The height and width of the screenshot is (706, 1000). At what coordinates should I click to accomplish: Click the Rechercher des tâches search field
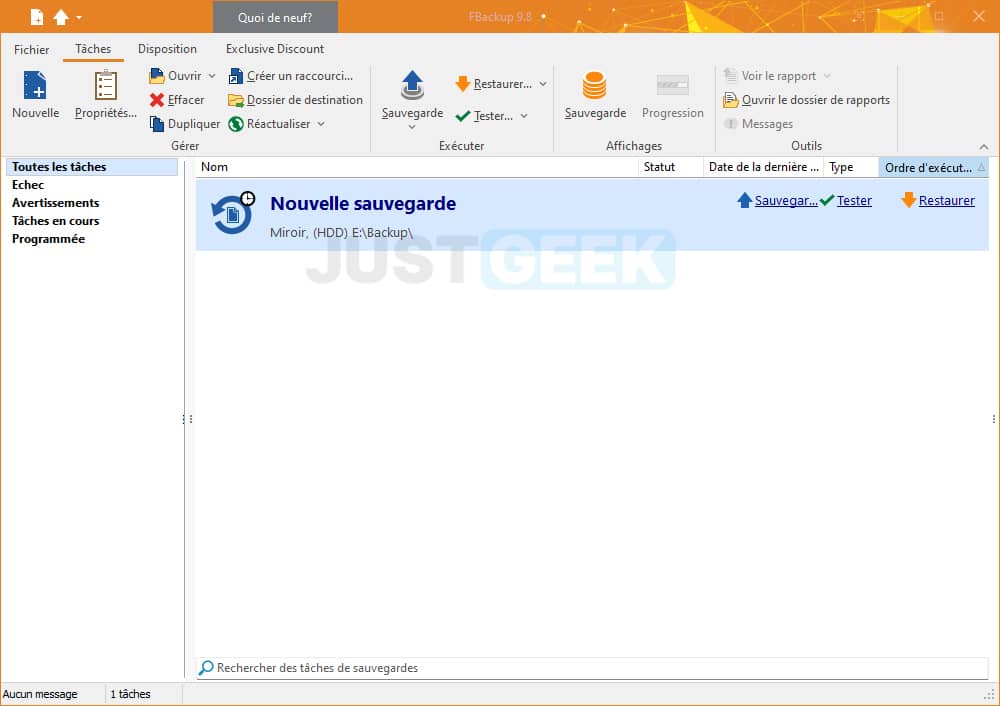592,668
